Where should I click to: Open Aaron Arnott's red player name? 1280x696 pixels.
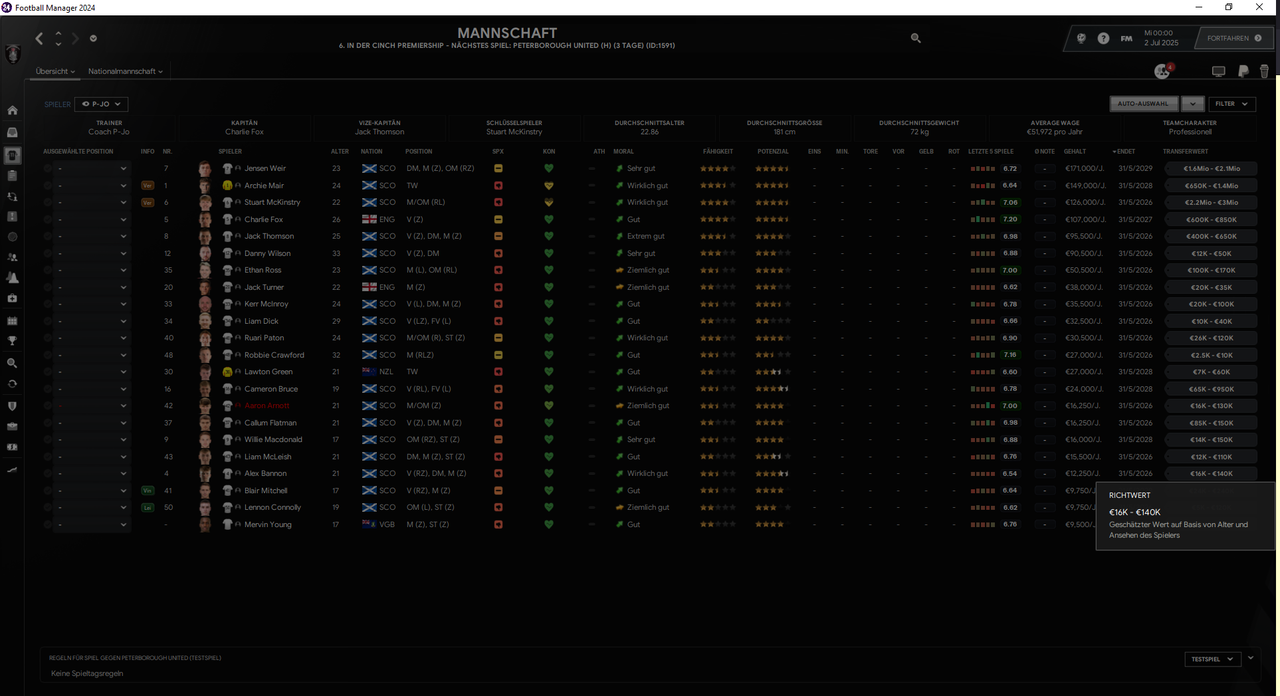[267, 406]
